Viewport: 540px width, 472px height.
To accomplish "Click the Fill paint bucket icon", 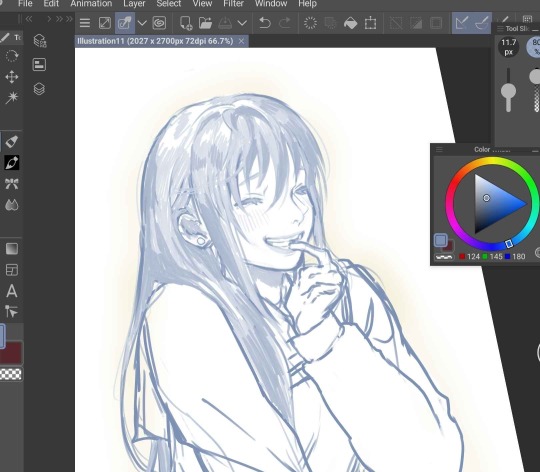I will tap(350, 23).
